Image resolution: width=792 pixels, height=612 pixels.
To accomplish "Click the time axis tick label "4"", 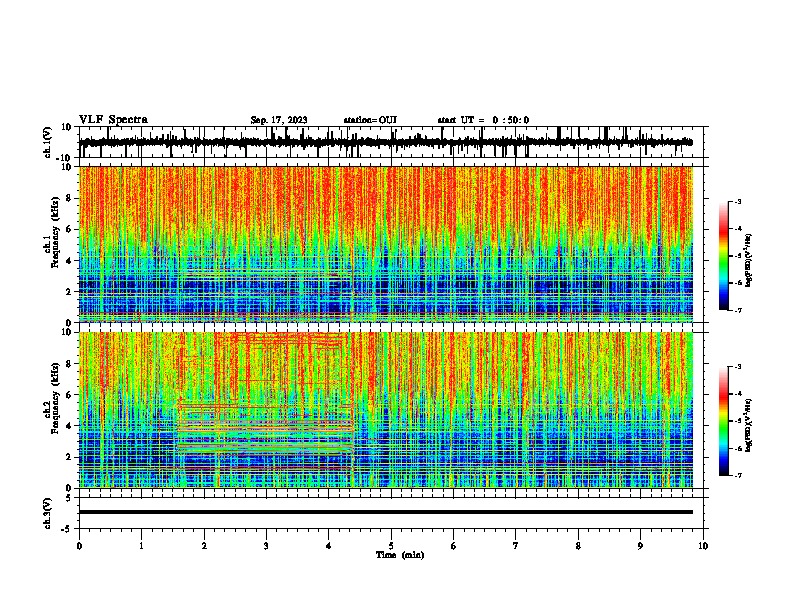I will pos(329,546).
